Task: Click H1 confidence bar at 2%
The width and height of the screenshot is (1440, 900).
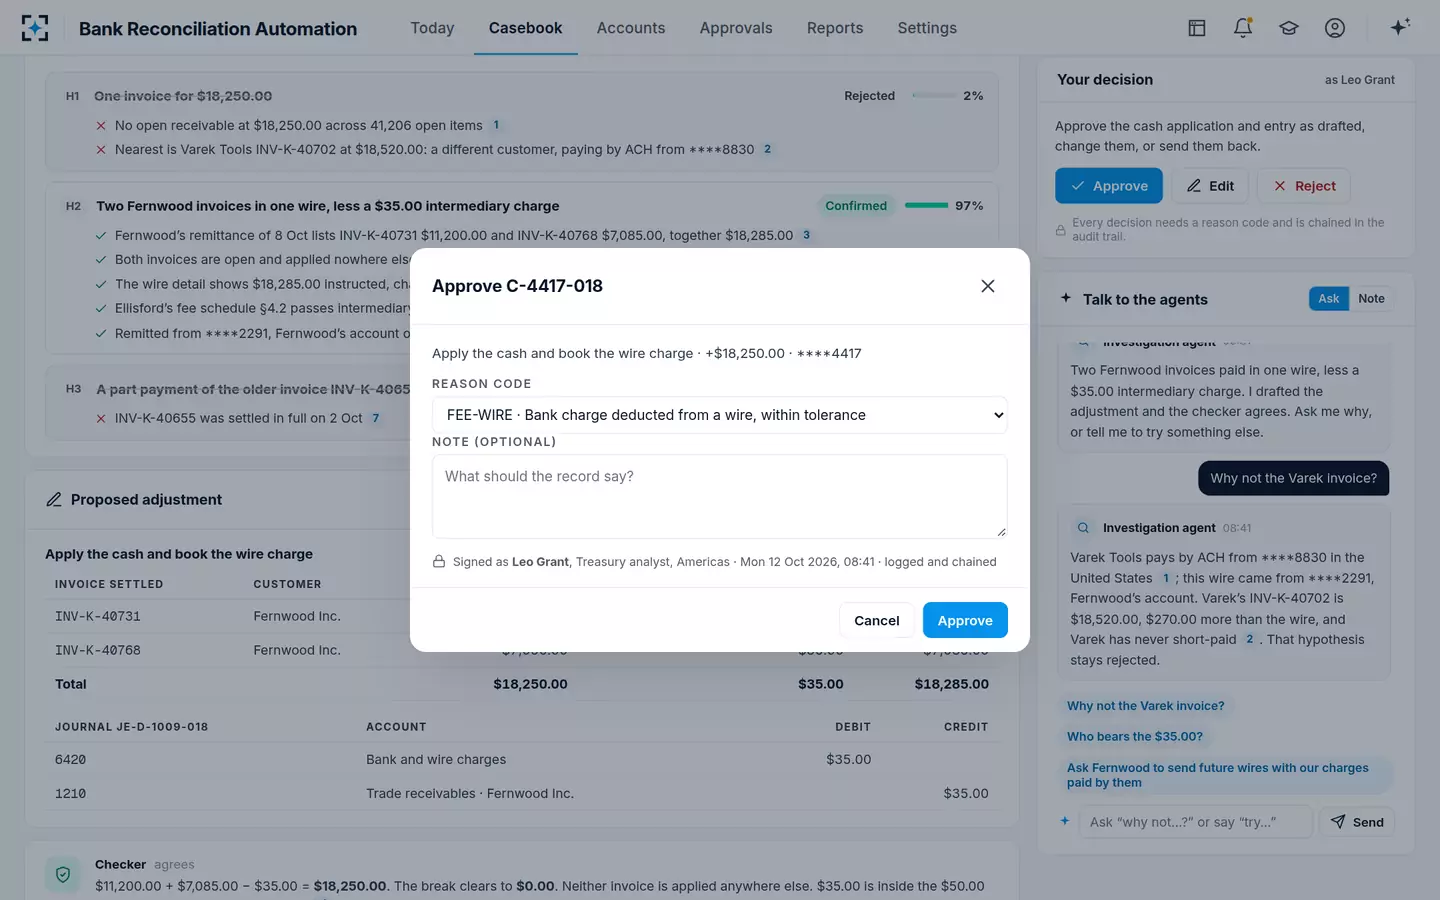Action: (935, 96)
